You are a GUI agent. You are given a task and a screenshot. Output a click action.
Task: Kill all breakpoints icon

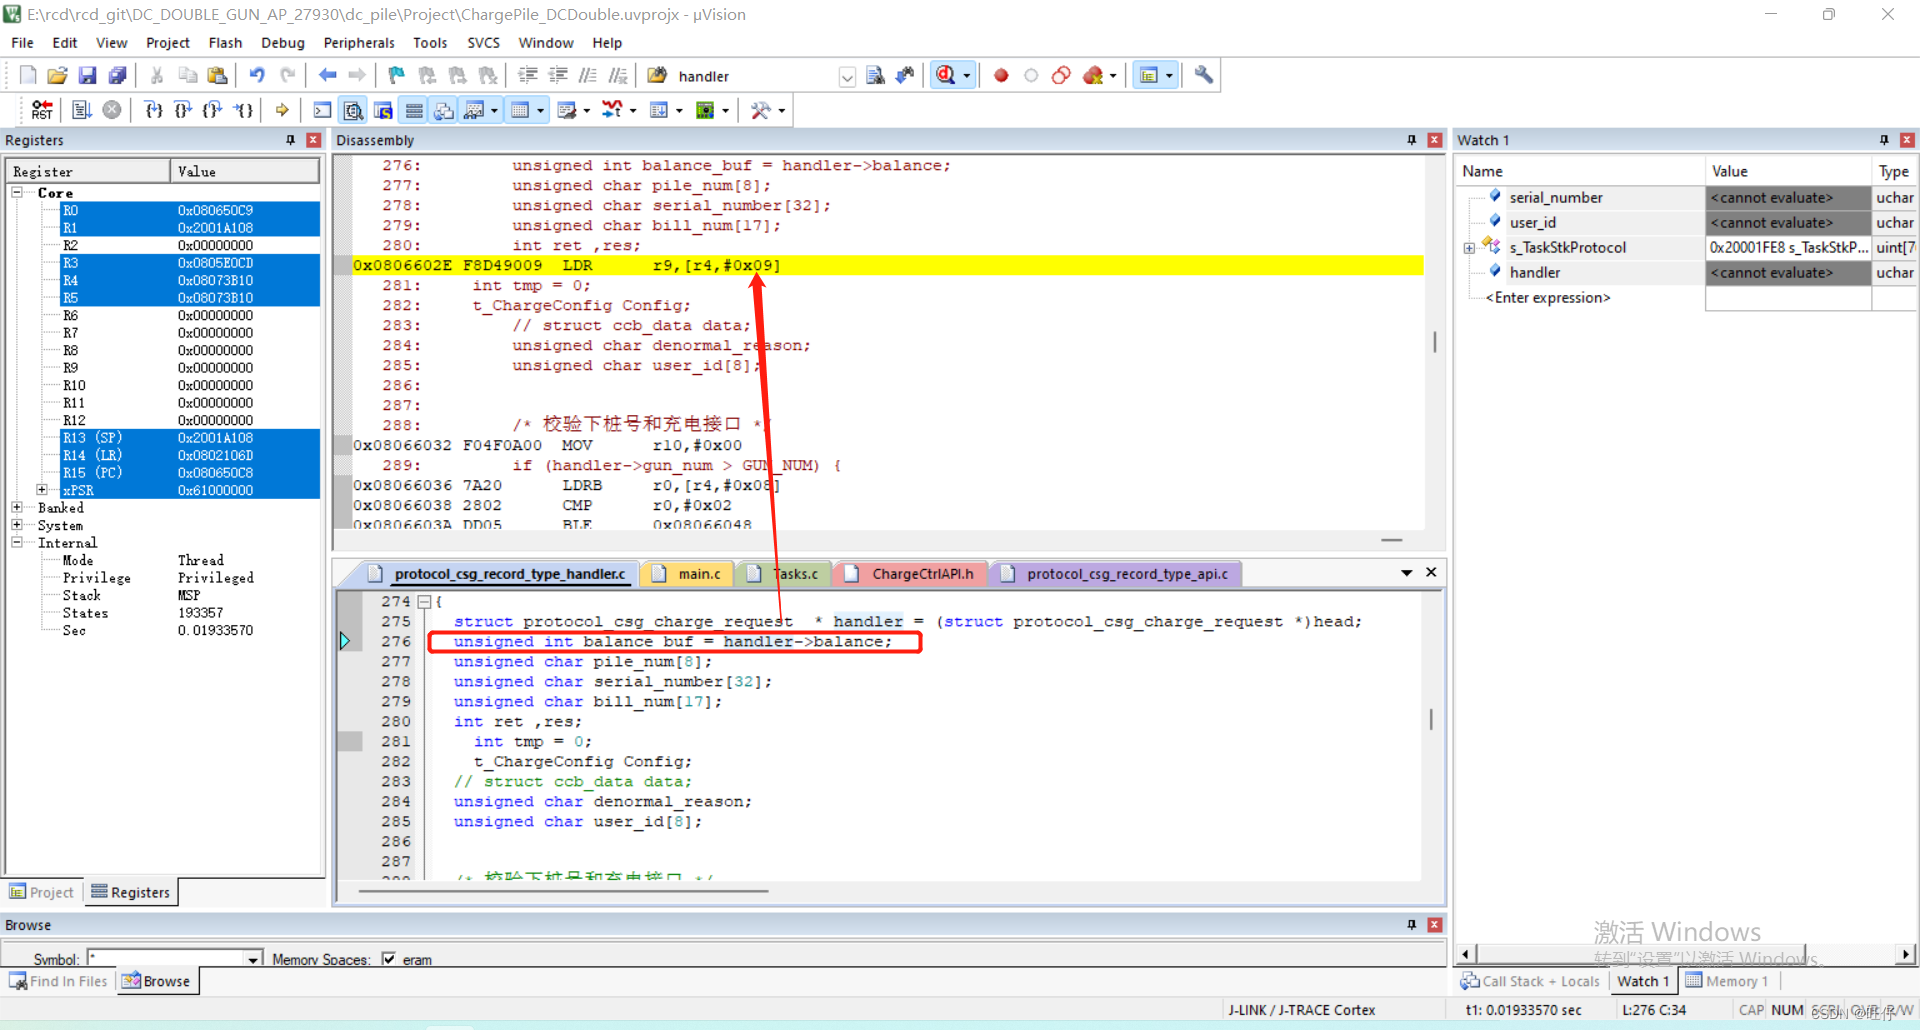(1093, 76)
